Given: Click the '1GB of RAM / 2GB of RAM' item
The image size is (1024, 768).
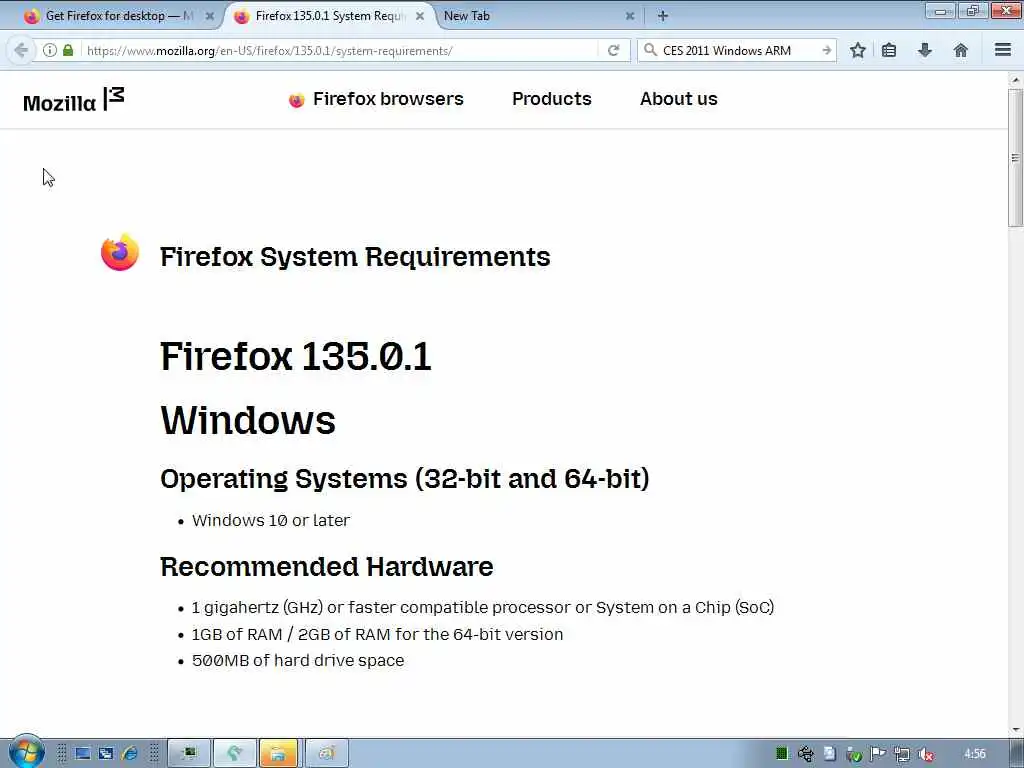Looking at the screenshot, I should (377, 634).
